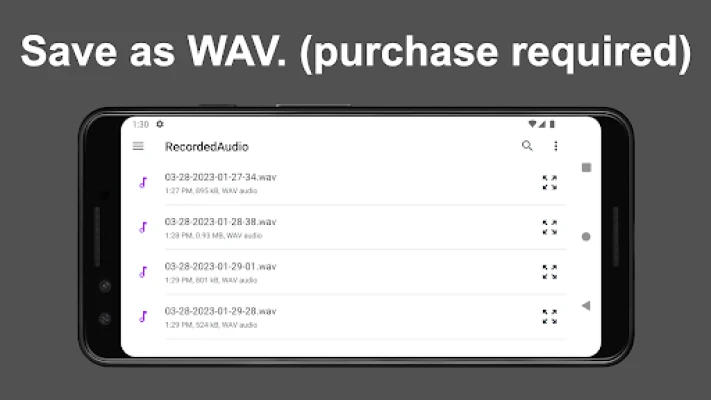Open the hamburger navigation menu

click(138, 146)
